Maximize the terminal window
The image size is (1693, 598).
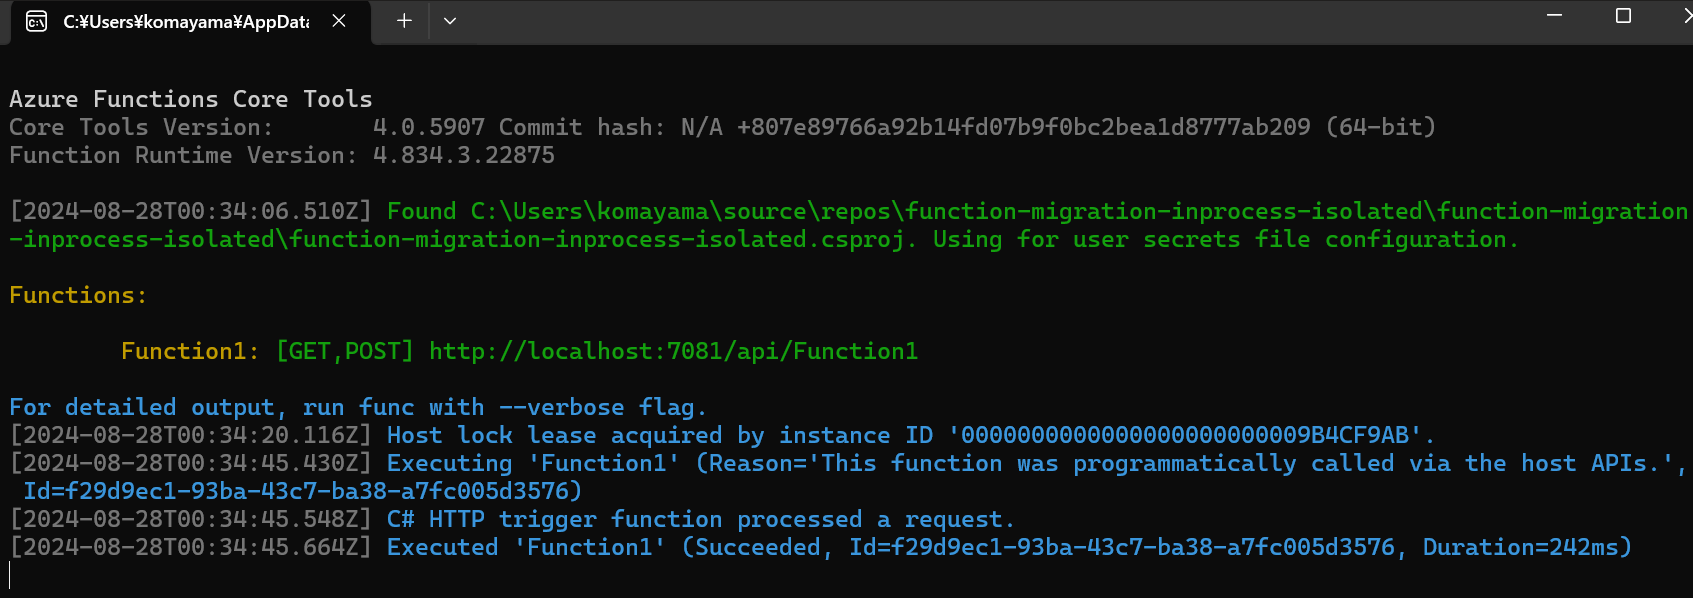point(1623,16)
